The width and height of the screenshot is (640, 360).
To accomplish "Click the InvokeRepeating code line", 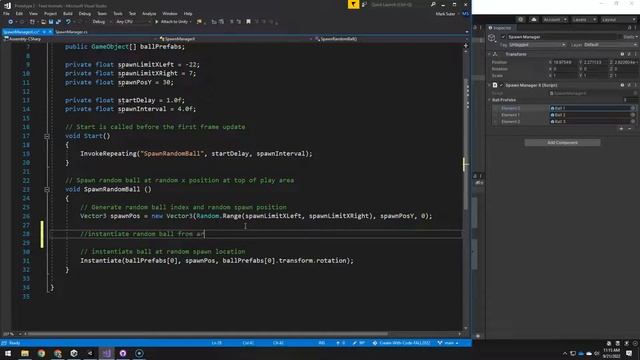I will point(196,154).
